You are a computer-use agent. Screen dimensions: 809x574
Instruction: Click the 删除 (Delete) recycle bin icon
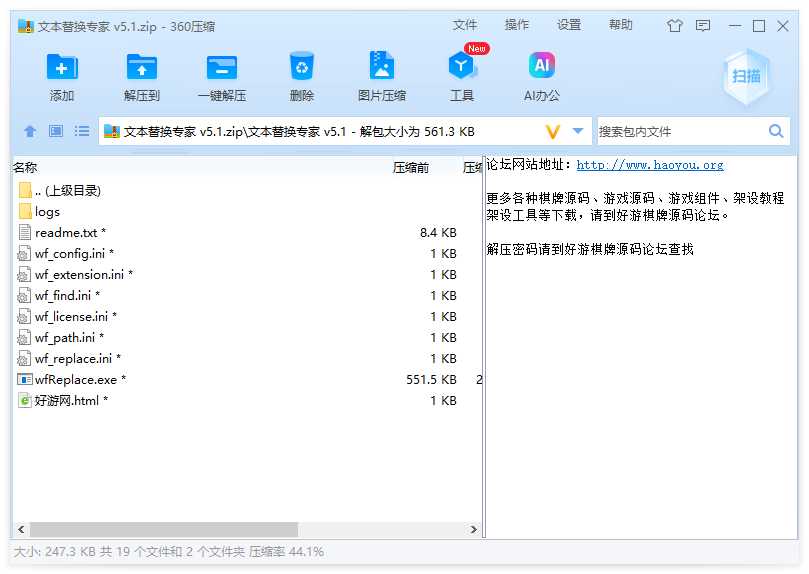click(302, 66)
